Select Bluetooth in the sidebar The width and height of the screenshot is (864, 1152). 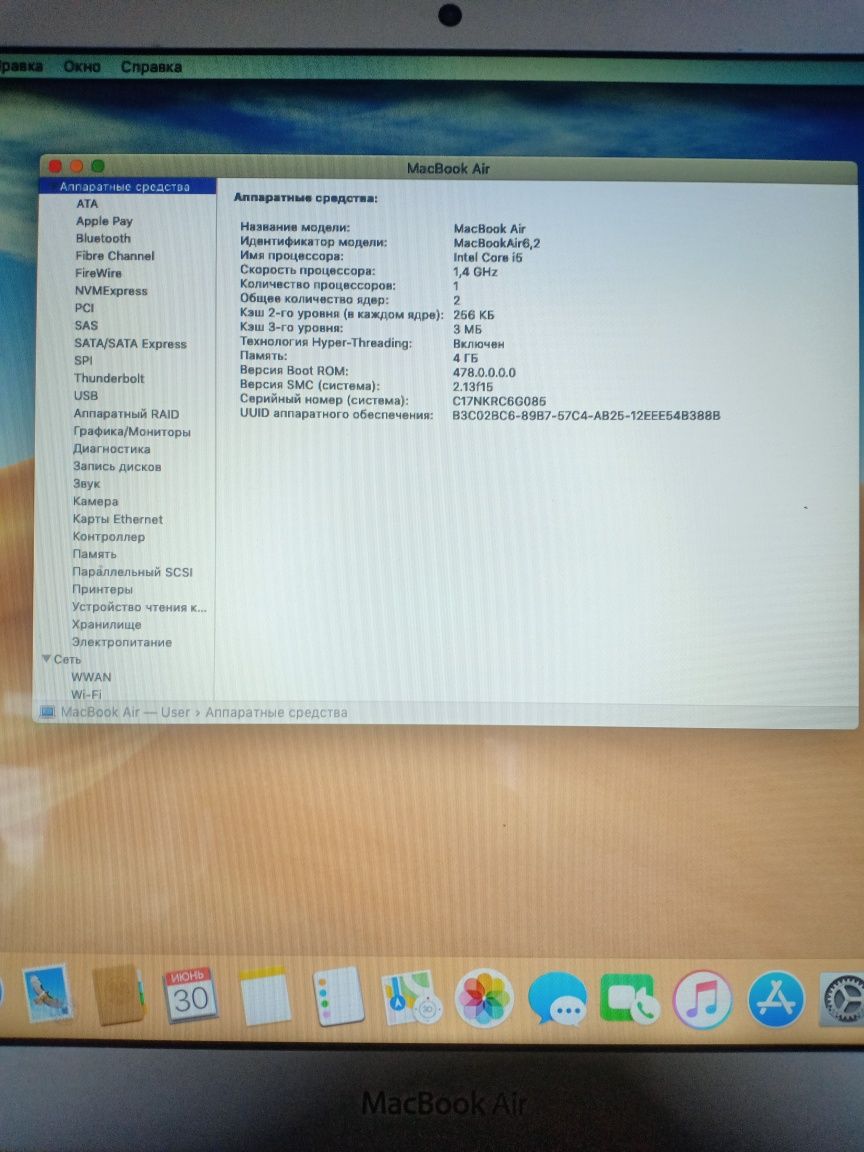(103, 238)
